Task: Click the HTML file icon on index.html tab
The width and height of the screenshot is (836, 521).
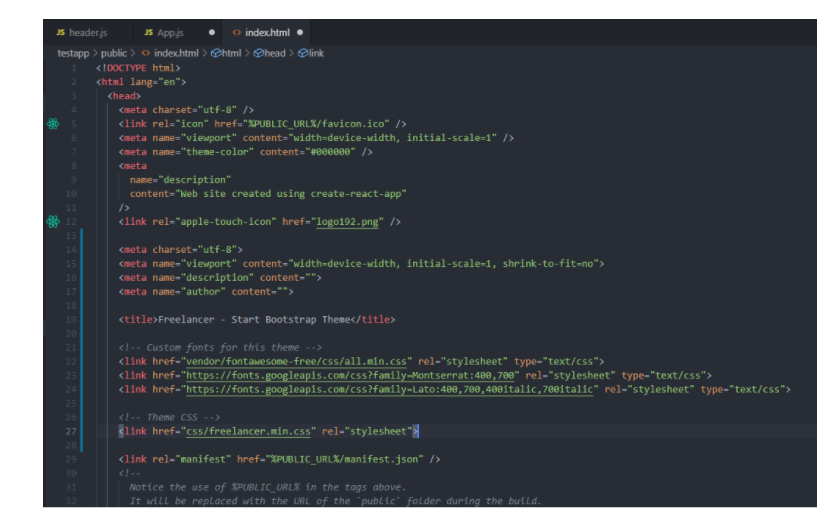Action: click(236, 33)
